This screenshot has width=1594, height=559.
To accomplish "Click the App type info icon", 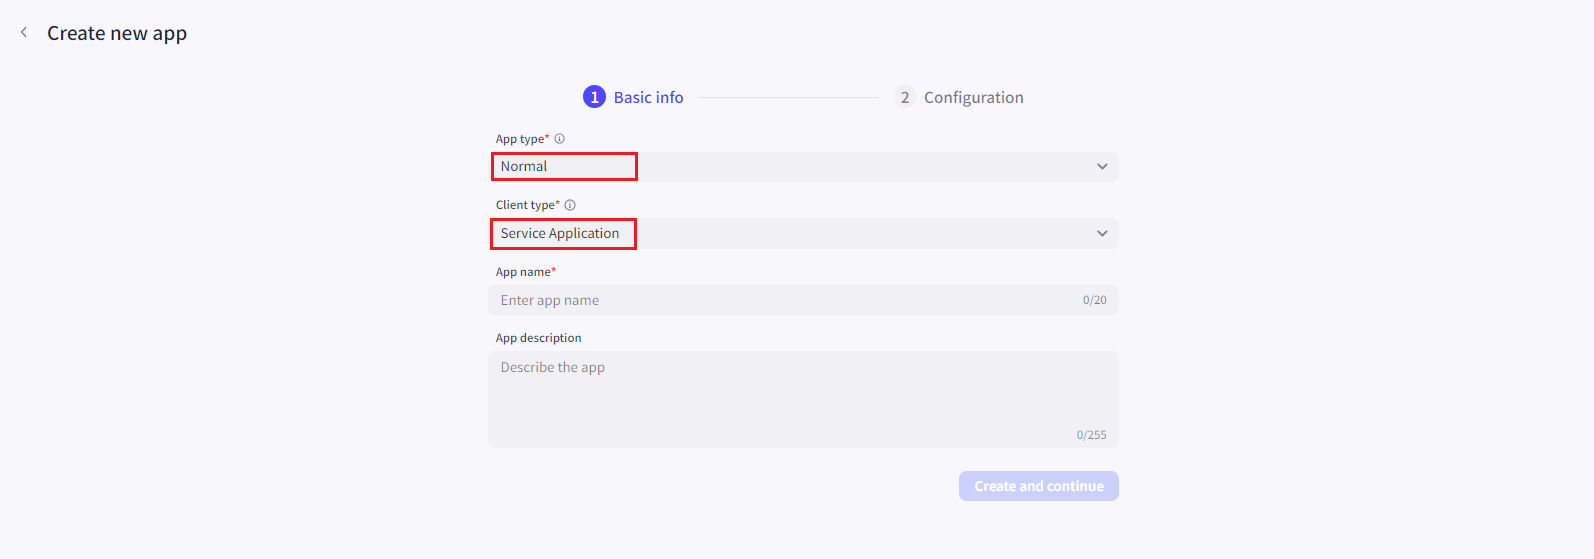I will click(x=560, y=139).
